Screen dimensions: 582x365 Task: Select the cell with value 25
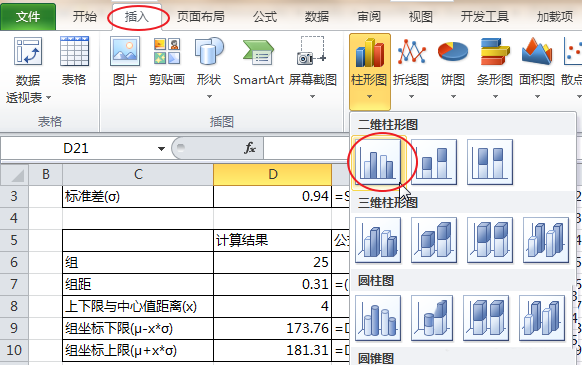pyautogui.click(x=273, y=263)
